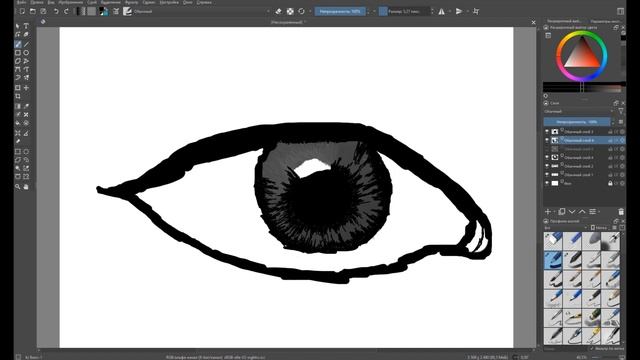Toggle eraser mode in the toolbar
The height and width of the screenshot is (360, 640).
(278, 11)
